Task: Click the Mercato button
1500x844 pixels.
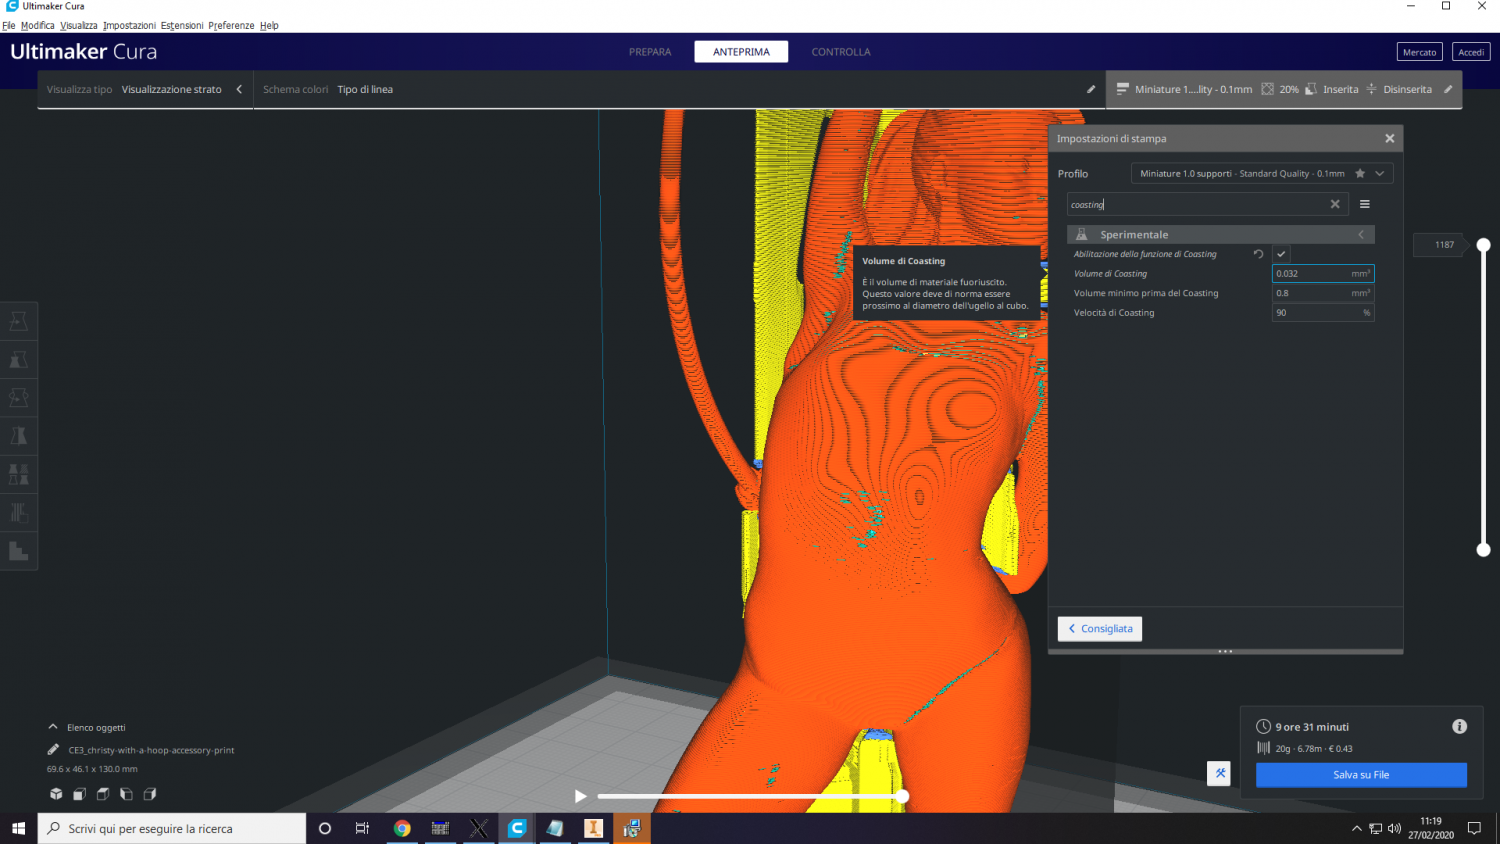Action: click(x=1419, y=52)
